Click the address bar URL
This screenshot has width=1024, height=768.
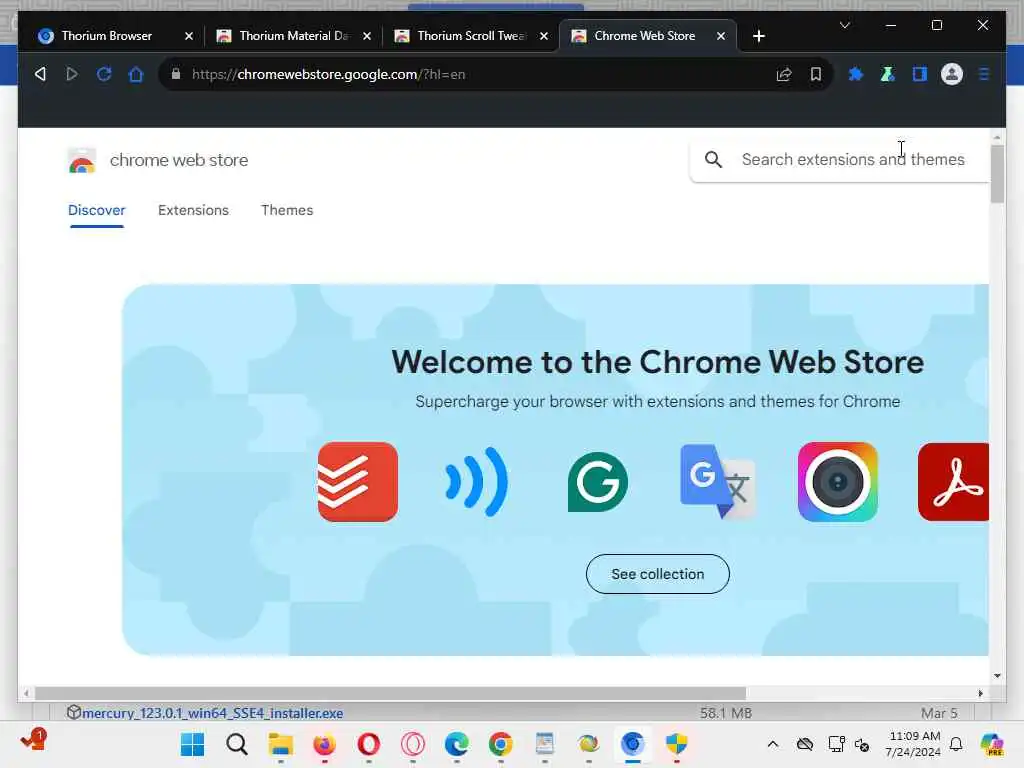tap(328, 74)
